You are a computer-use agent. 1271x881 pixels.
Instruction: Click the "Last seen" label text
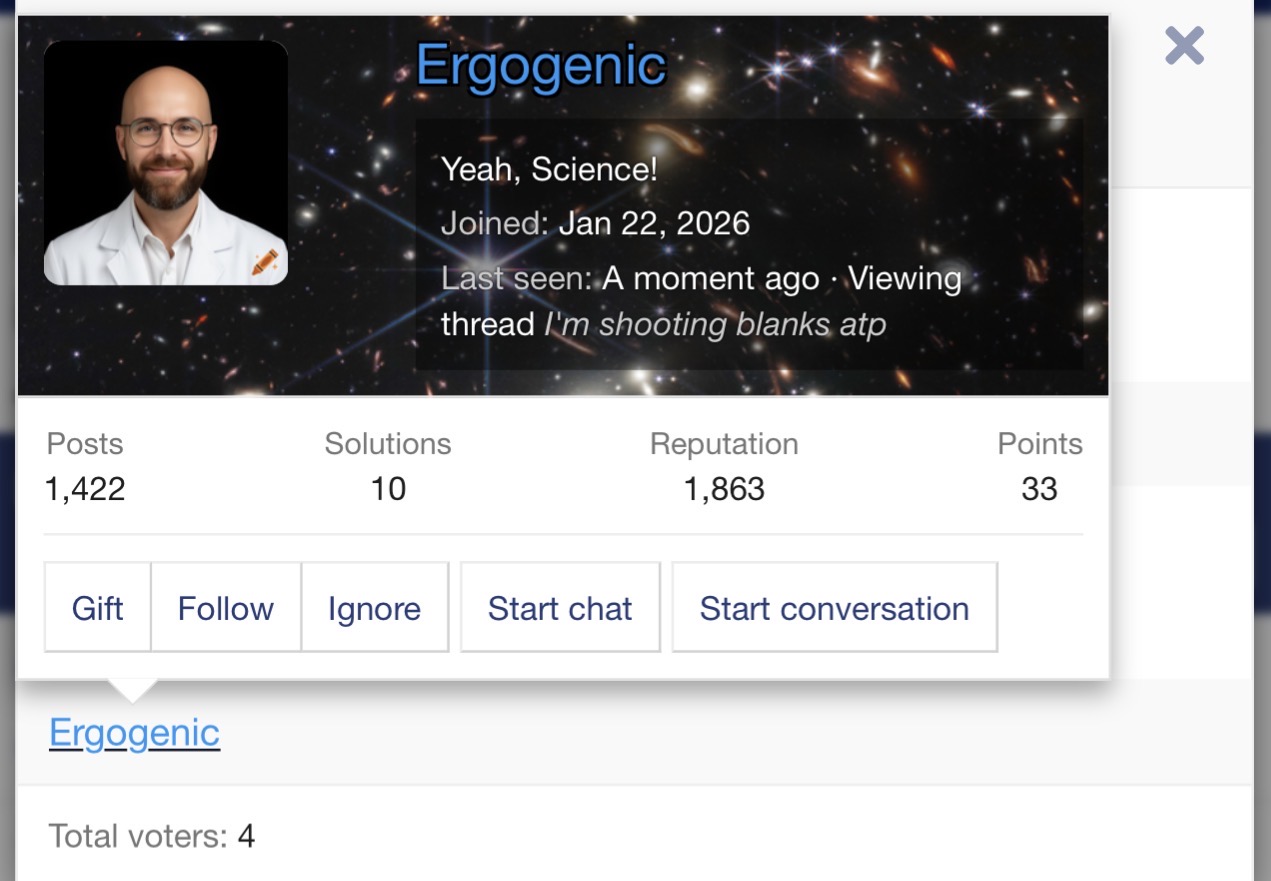tap(515, 279)
